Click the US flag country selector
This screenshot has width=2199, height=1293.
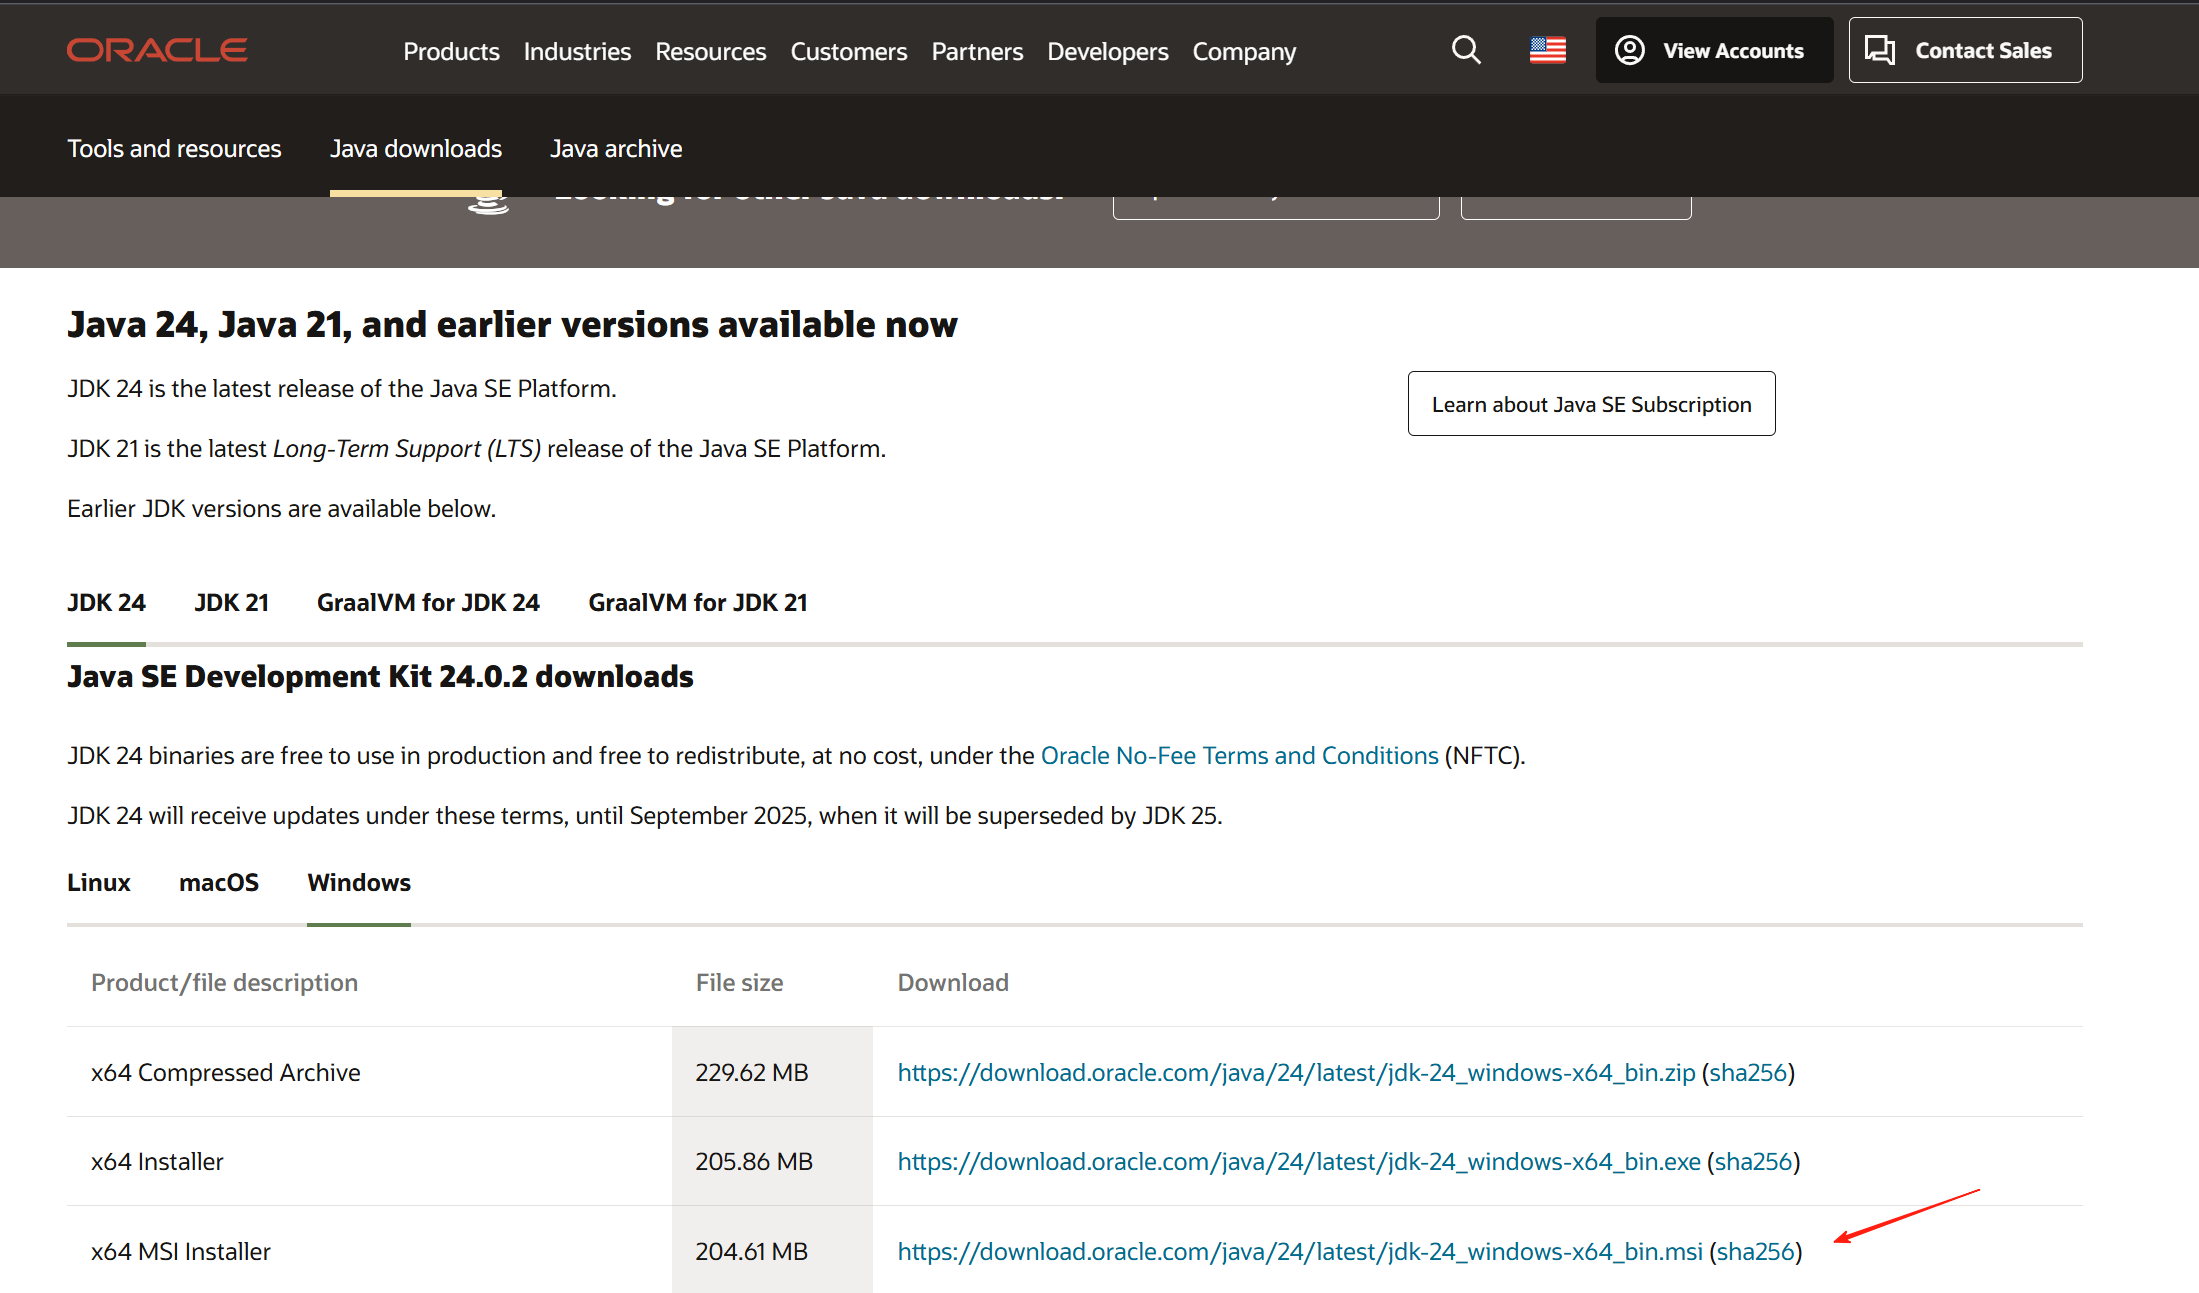pos(1547,50)
